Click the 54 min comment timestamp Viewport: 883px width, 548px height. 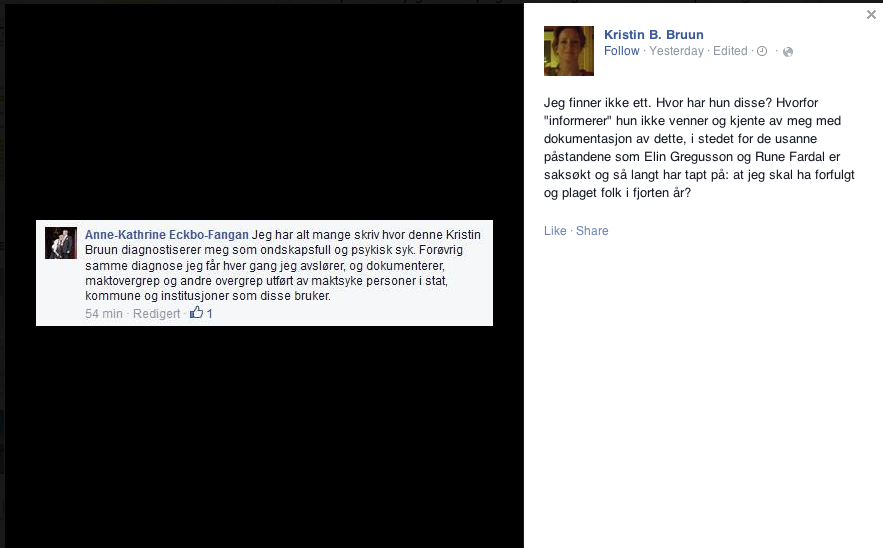pyautogui.click(x=104, y=314)
